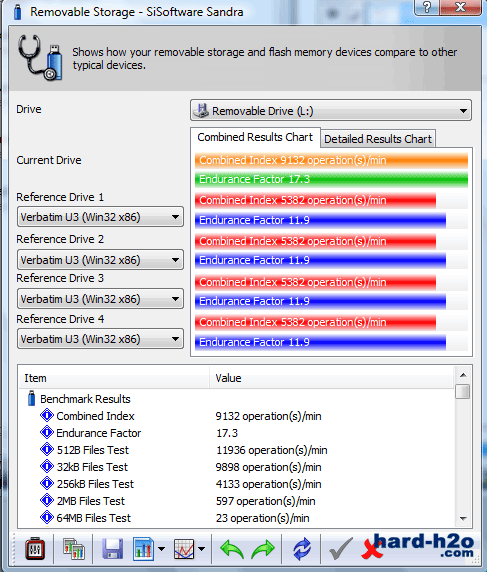This screenshot has width=487, height=572.
Task: Select the 512B Files Test row
Action: coord(236,450)
